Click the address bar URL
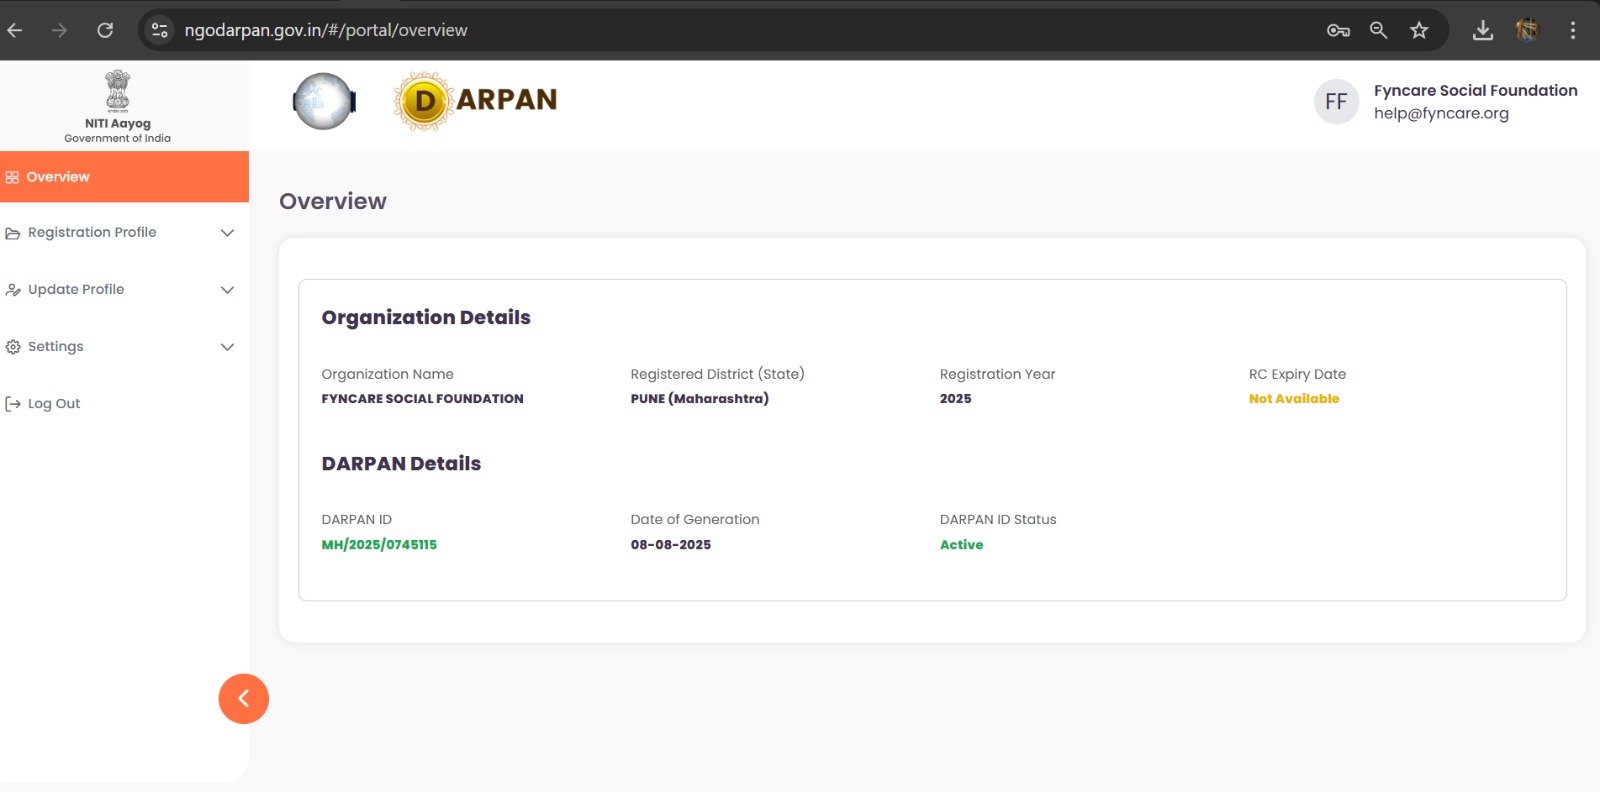 326,30
